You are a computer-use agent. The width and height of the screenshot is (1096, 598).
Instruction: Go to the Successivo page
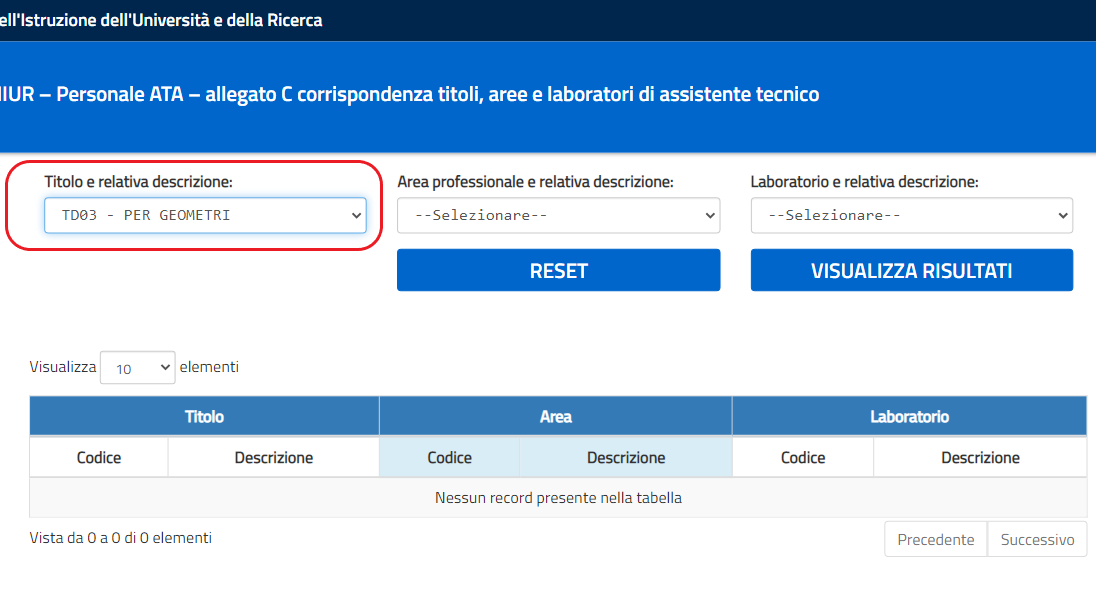tap(1037, 539)
